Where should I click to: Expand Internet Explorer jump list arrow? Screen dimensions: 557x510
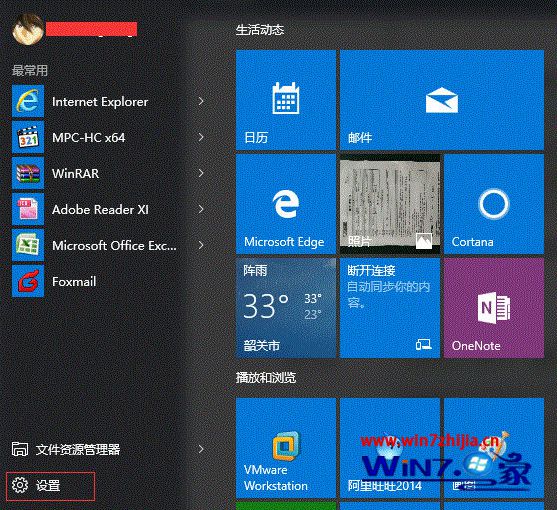click(x=201, y=101)
